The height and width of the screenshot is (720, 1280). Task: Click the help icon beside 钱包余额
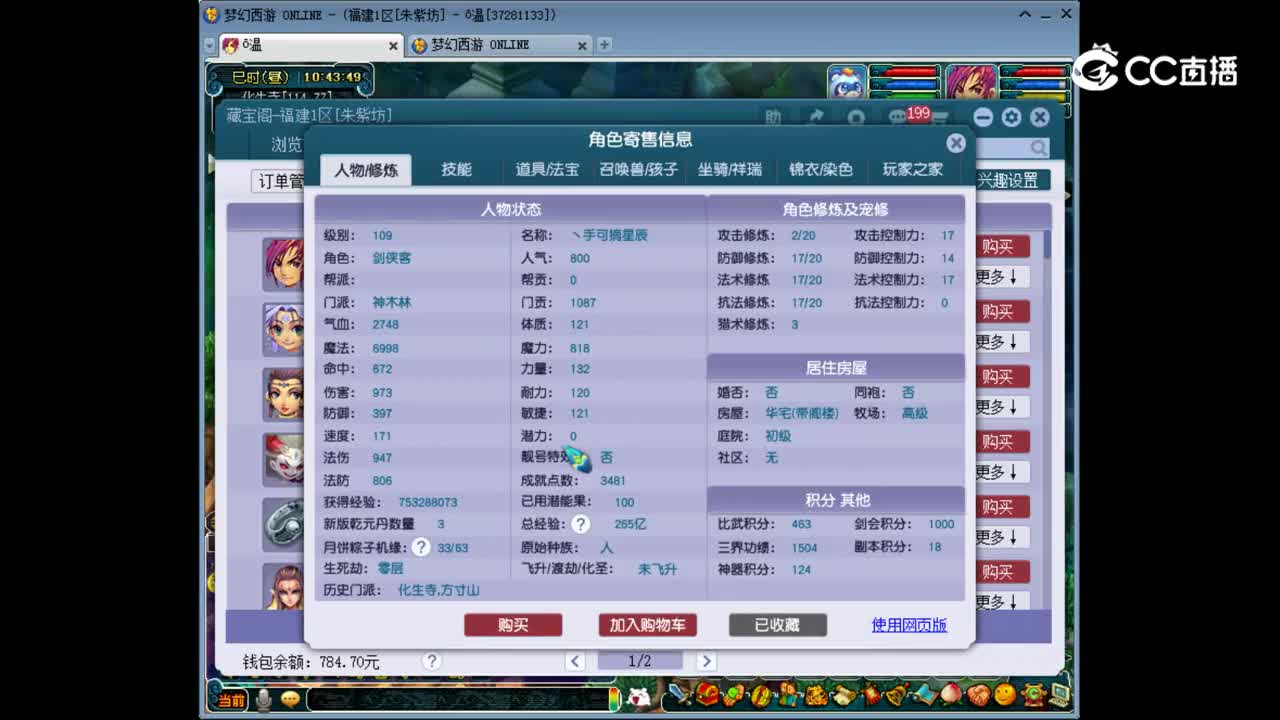tap(431, 661)
